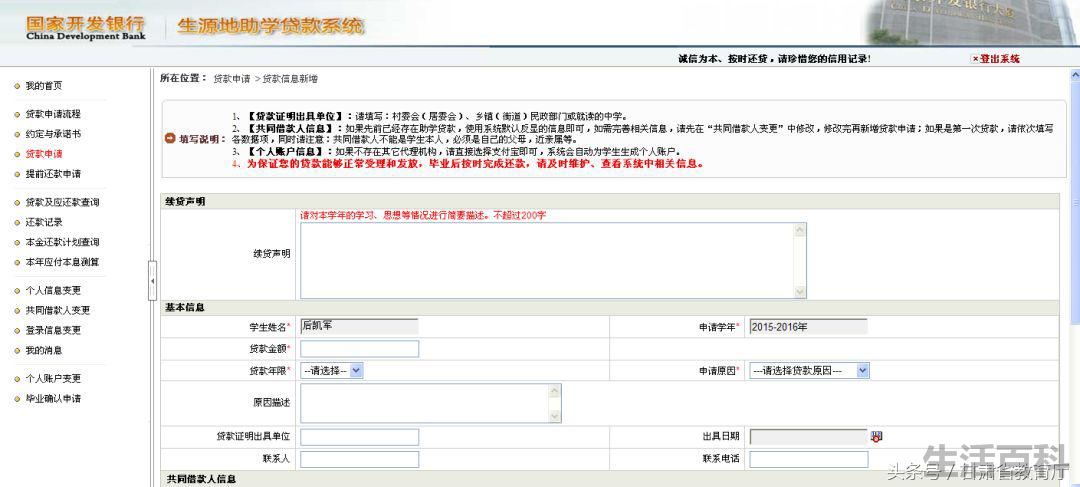Click the 续贷声明 text area
Viewport: 1080px width, 487px height.
[x=553, y=260]
